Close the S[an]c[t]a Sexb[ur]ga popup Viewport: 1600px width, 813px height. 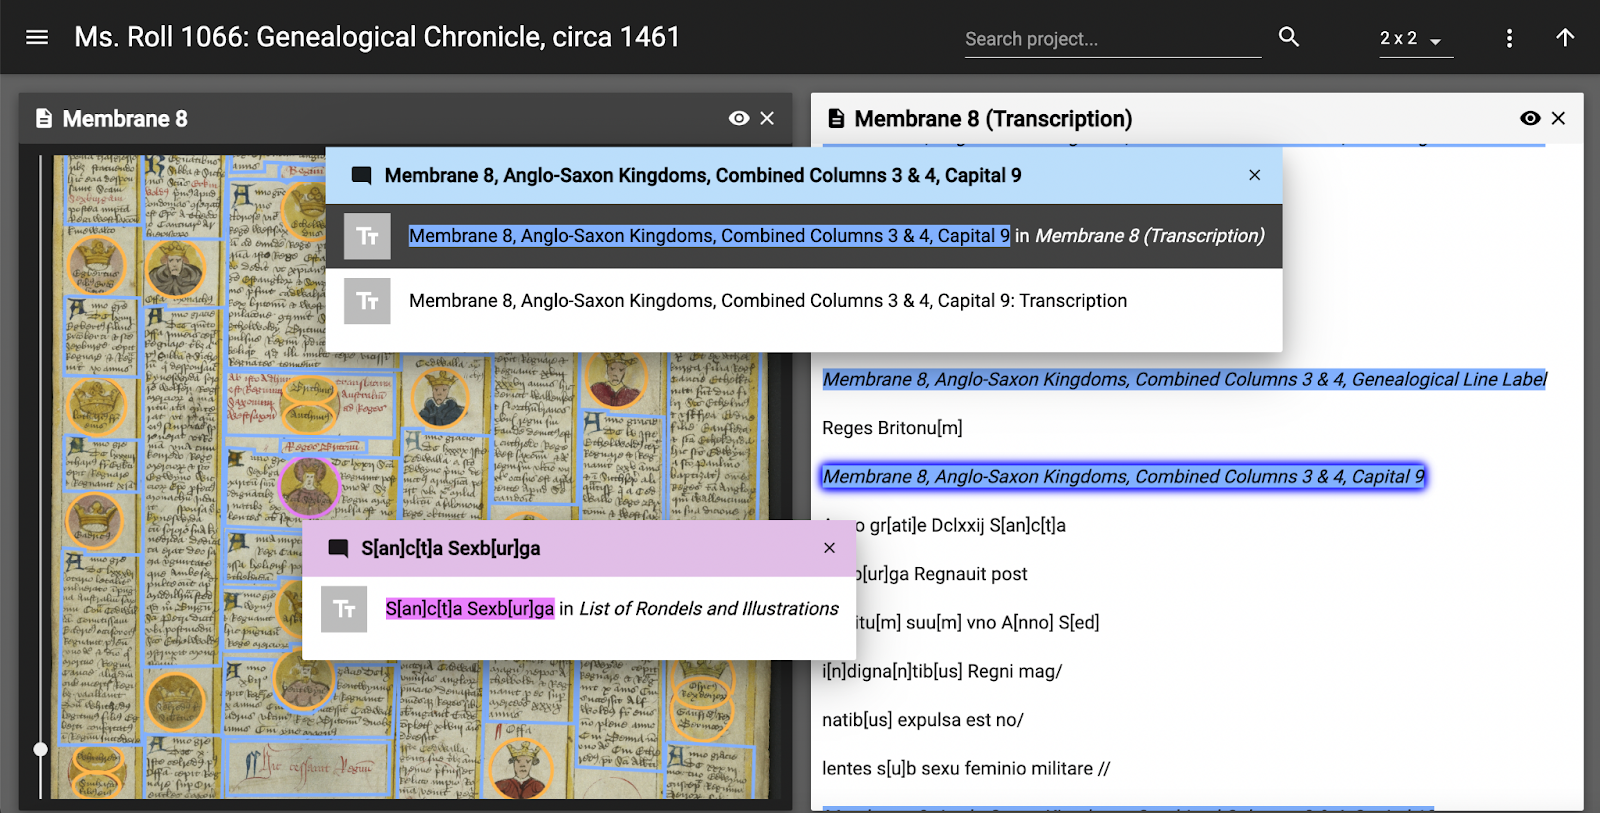coord(829,548)
